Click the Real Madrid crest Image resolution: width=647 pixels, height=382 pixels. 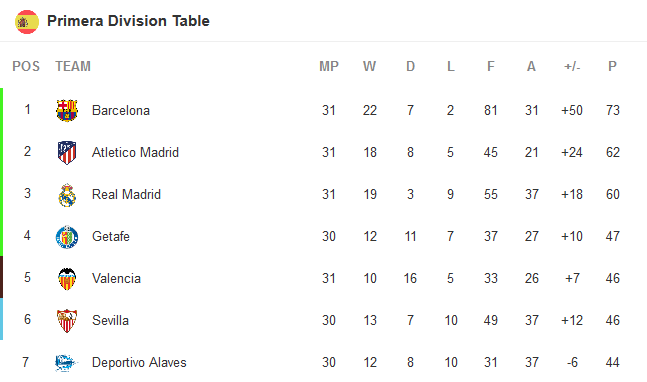(67, 195)
